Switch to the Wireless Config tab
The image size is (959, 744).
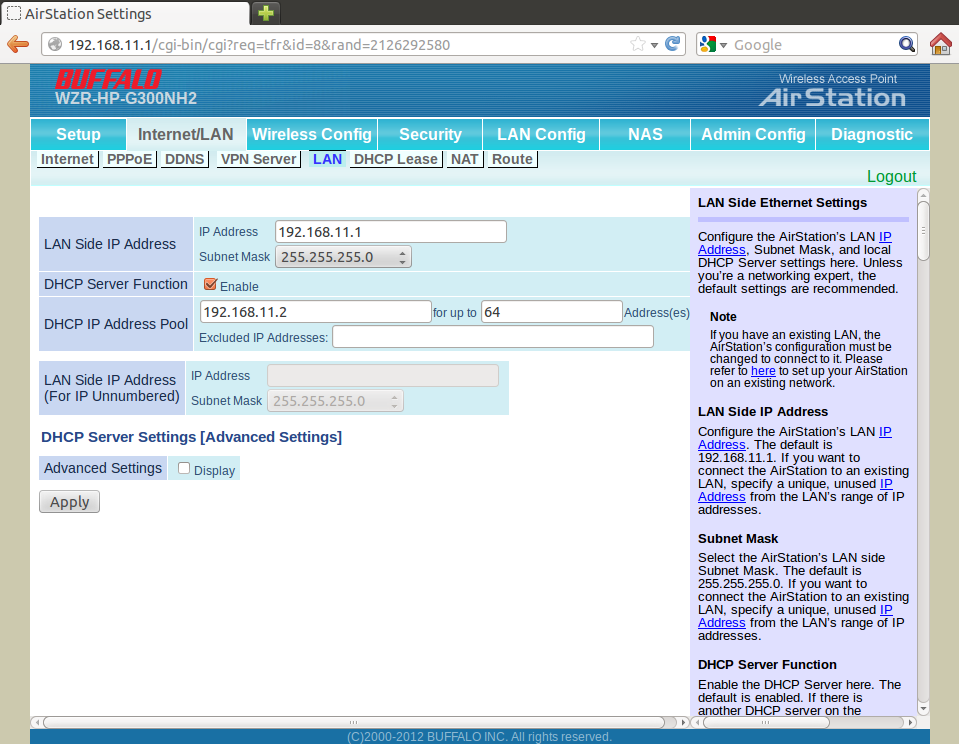point(311,134)
